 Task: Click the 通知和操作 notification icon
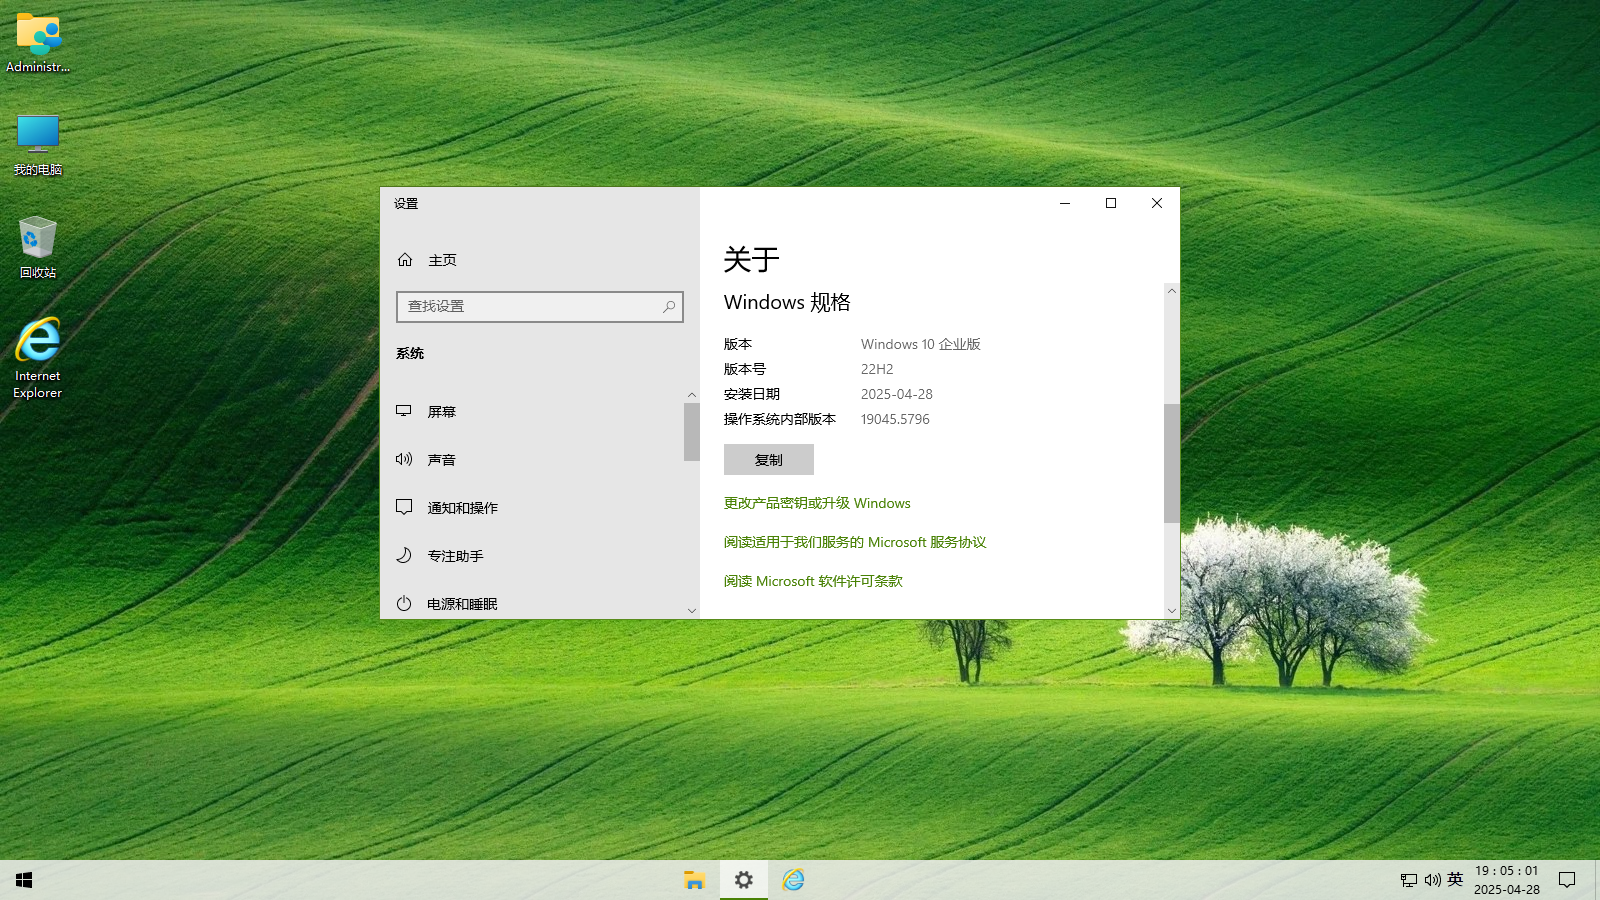(404, 507)
